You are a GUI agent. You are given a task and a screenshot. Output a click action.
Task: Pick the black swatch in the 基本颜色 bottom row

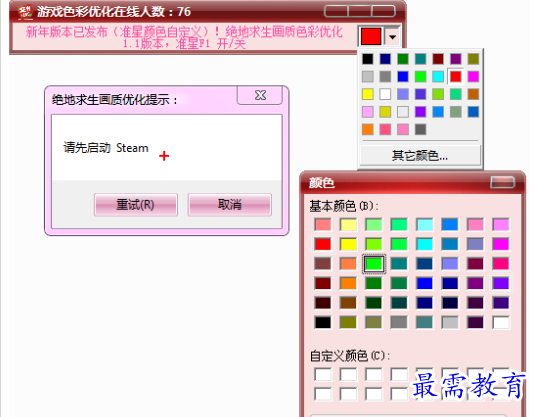pyautogui.click(x=323, y=322)
